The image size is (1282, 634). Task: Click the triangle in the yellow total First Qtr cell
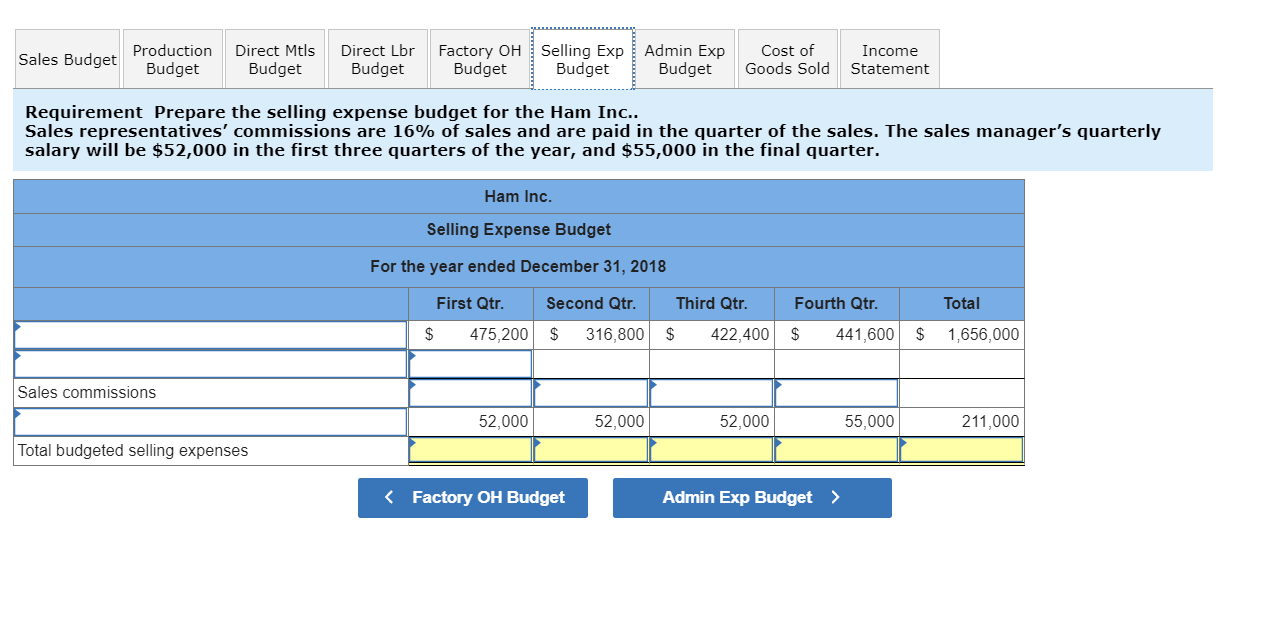pos(412,442)
